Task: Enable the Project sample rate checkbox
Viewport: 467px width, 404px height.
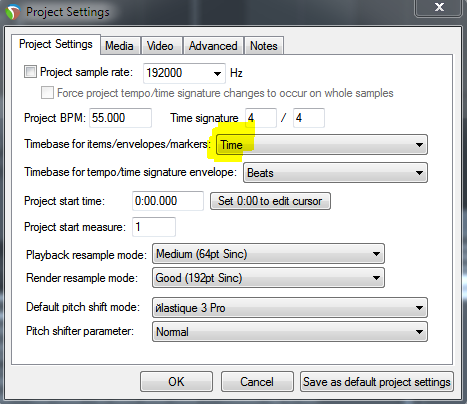Action: (x=30, y=72)
